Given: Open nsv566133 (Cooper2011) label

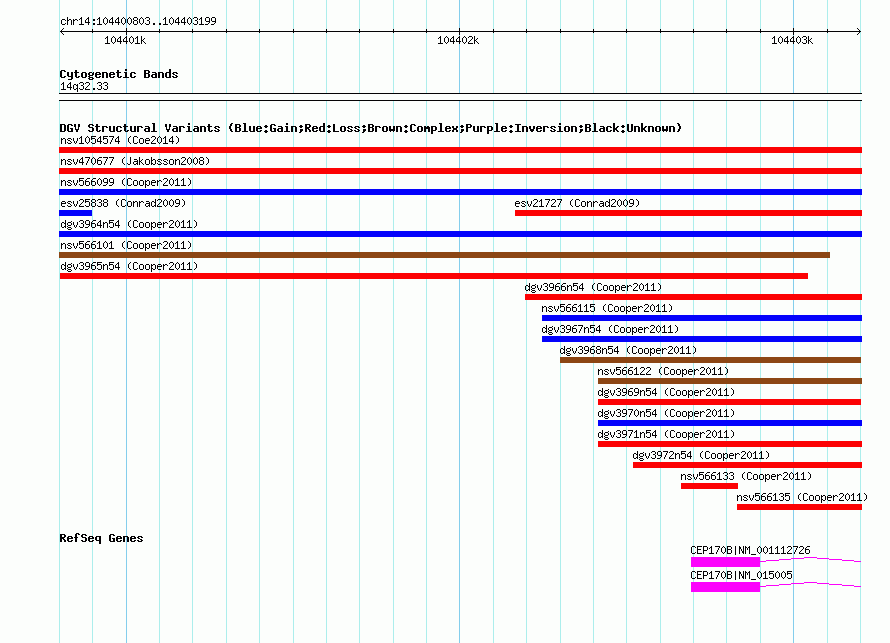Looking at the screenshot, I should (746, 476).
